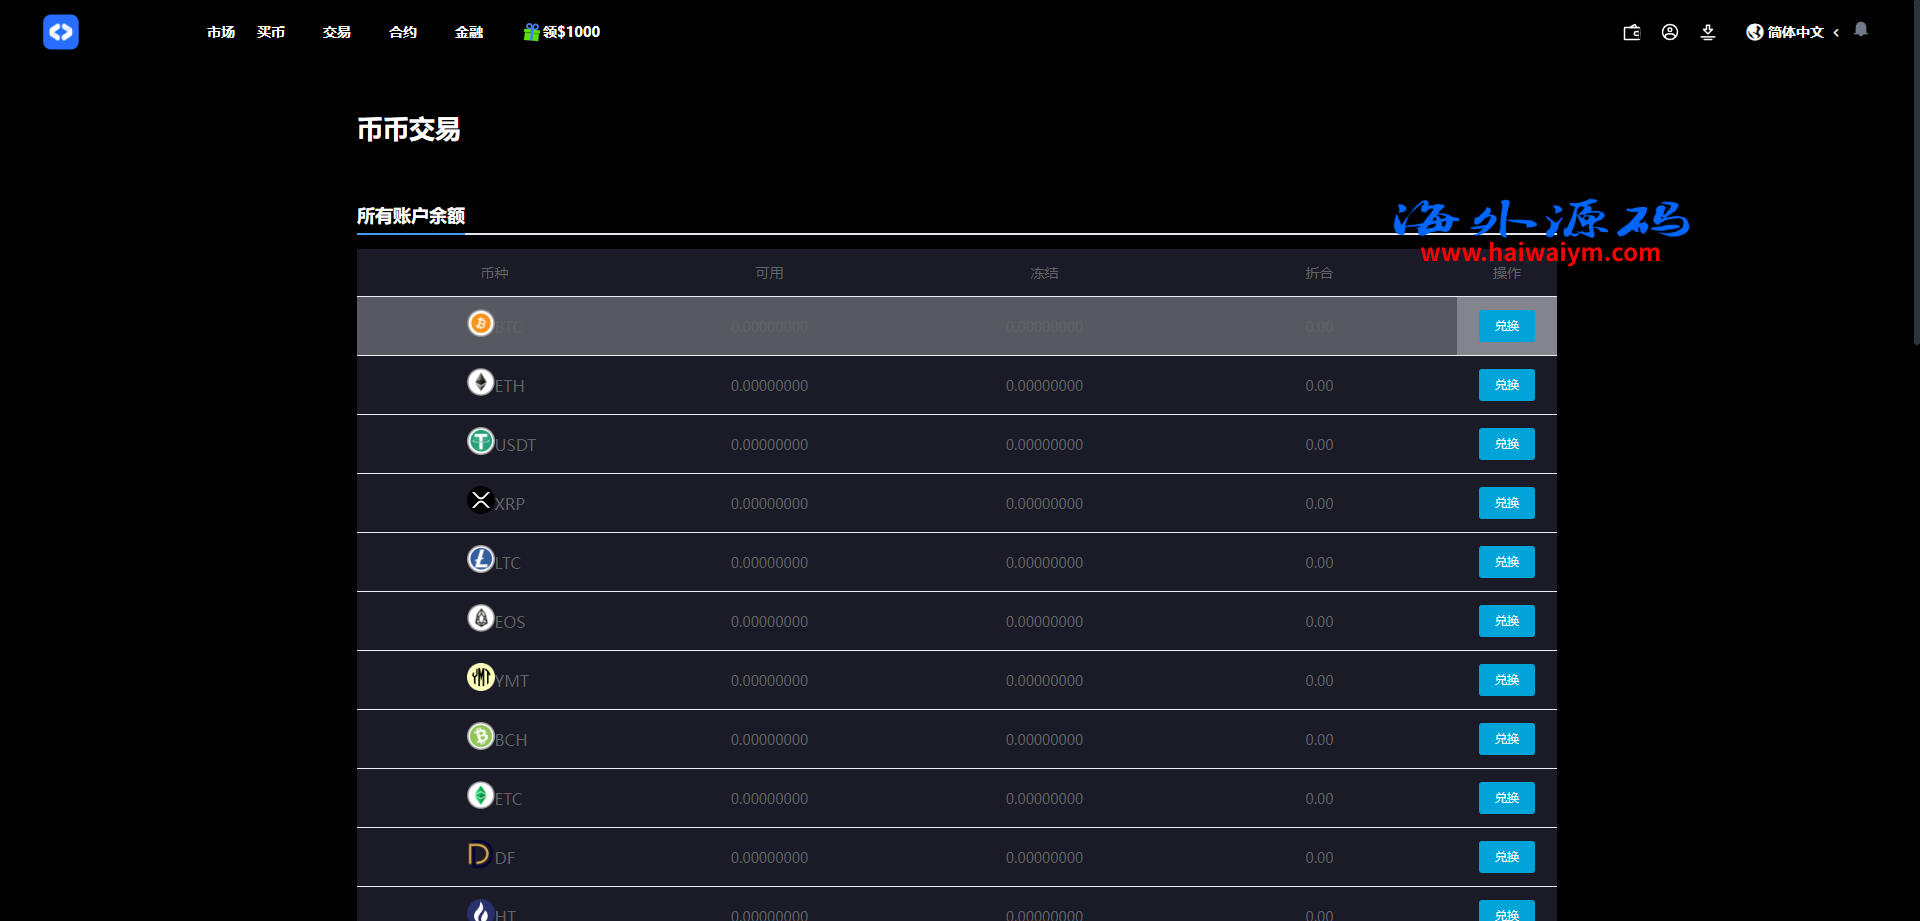Open the notifications bell
The image size is (1920, 921).
1860,30
